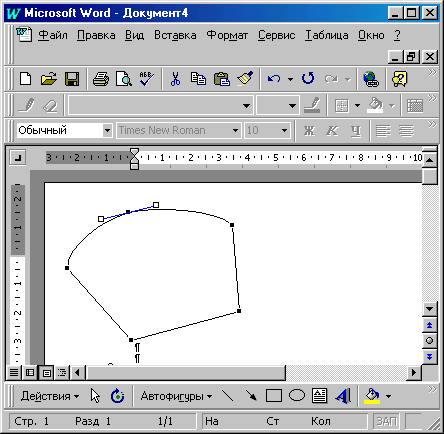Click the Shading Color bucket in tables toolbar
The height and width of the screenshot is (434, 444).
point(375,105)
